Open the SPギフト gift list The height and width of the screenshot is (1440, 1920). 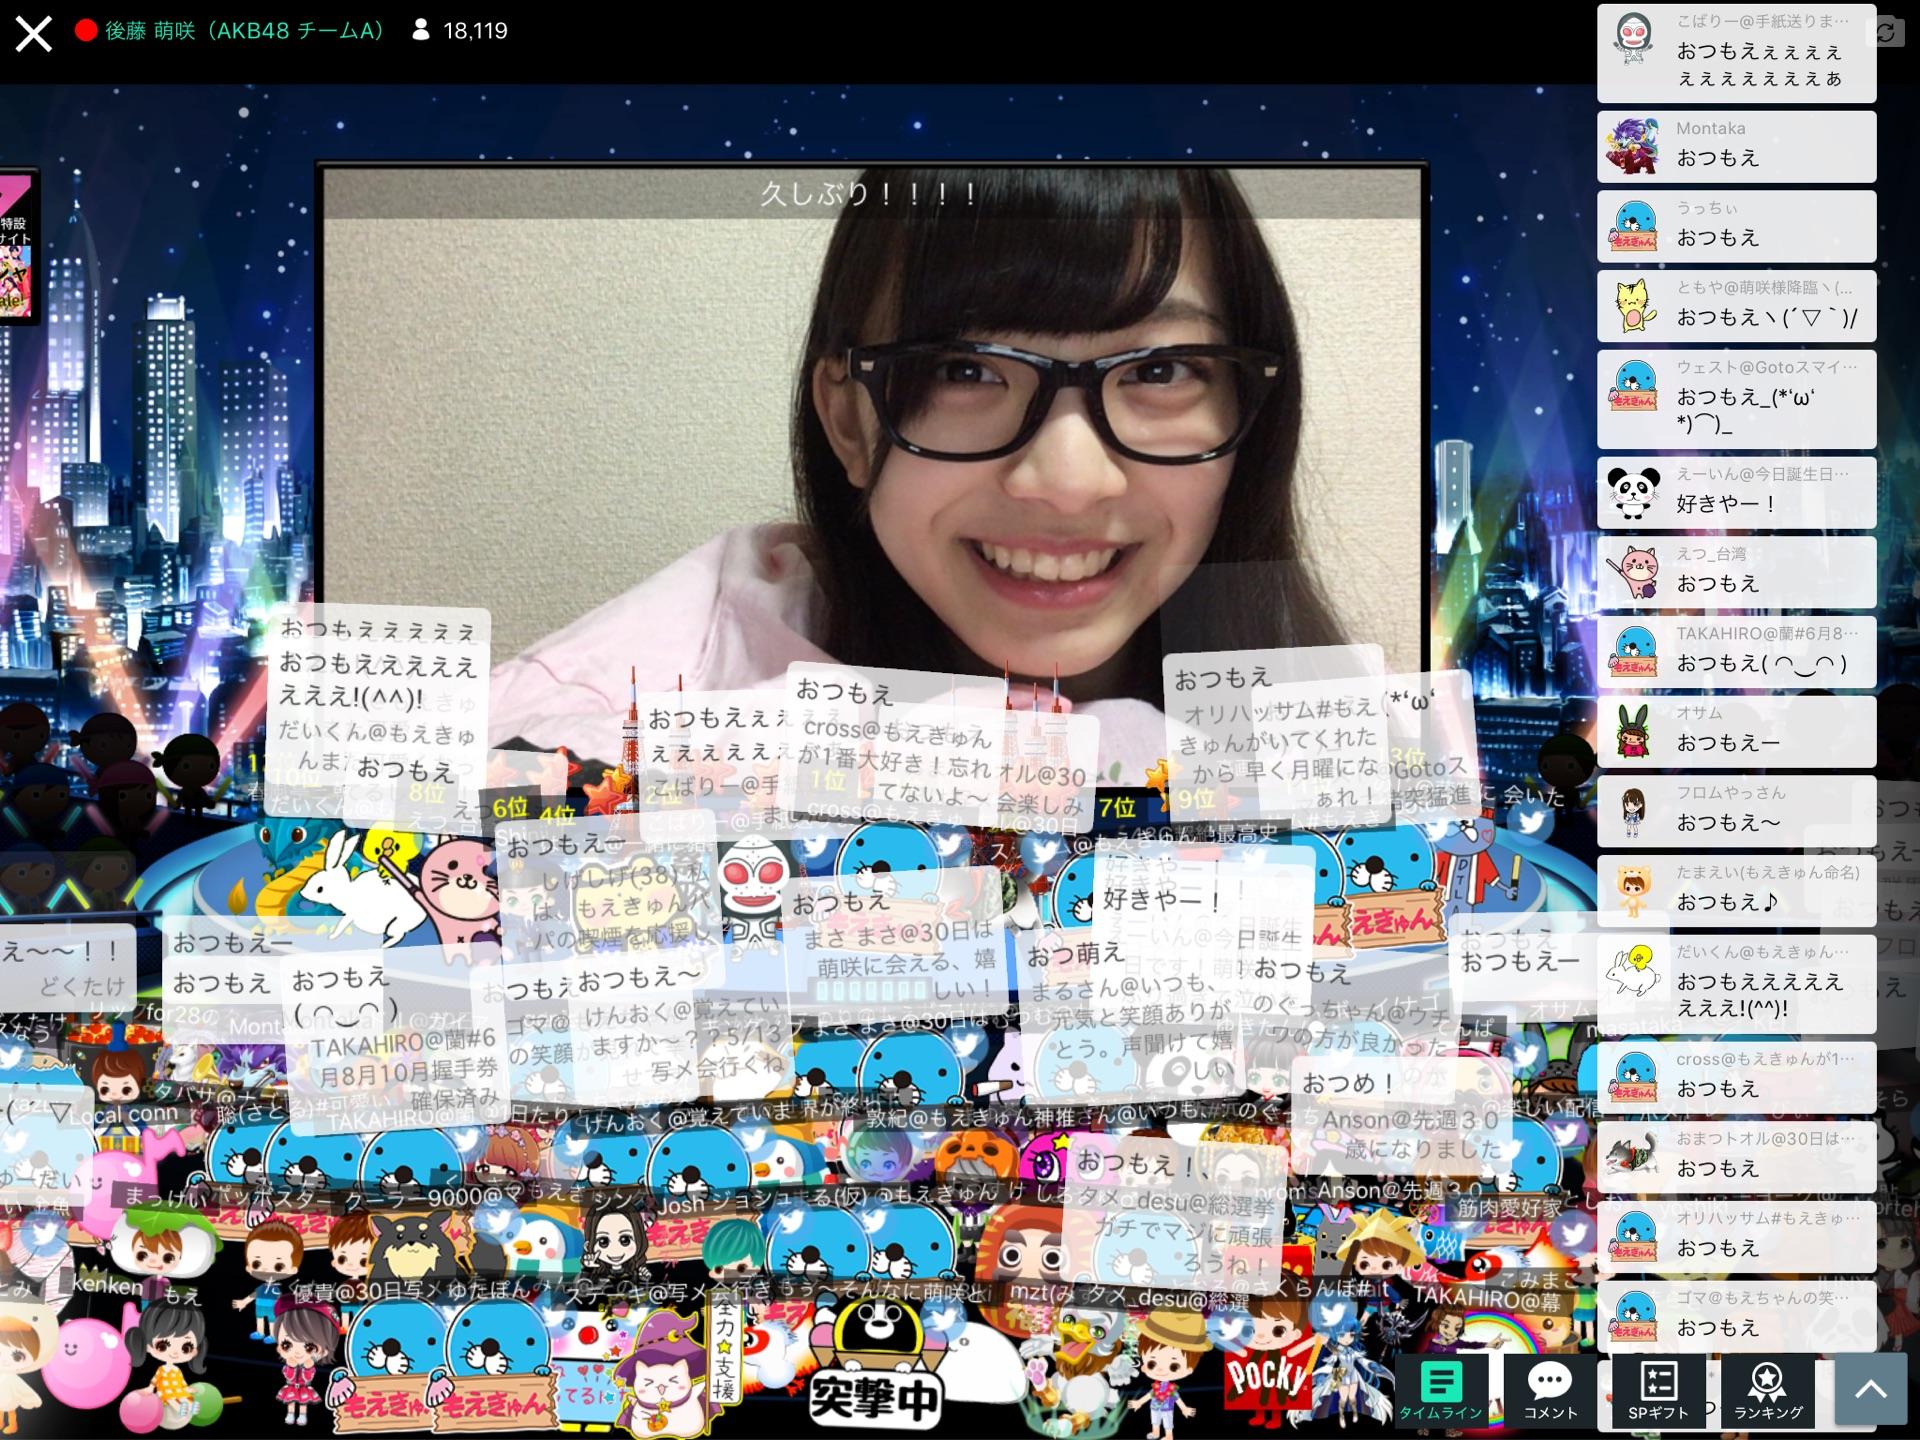pyautogui.click(x=1657, y=1390)
